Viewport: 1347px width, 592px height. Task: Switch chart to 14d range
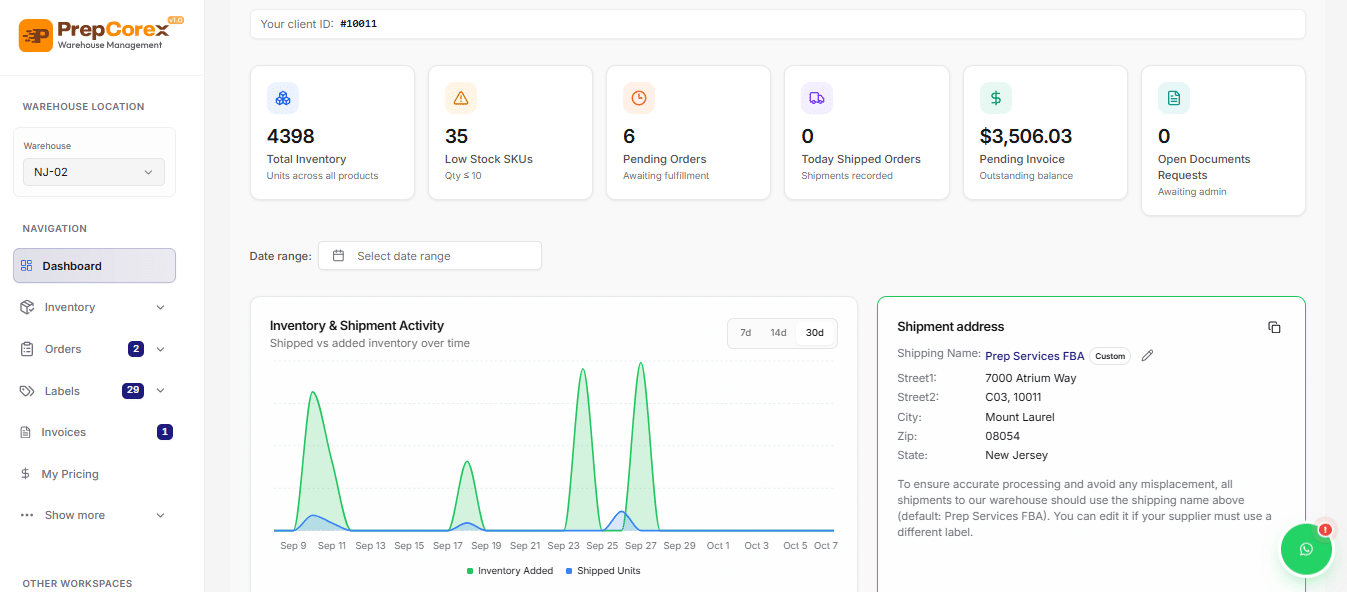pos(778,333)
